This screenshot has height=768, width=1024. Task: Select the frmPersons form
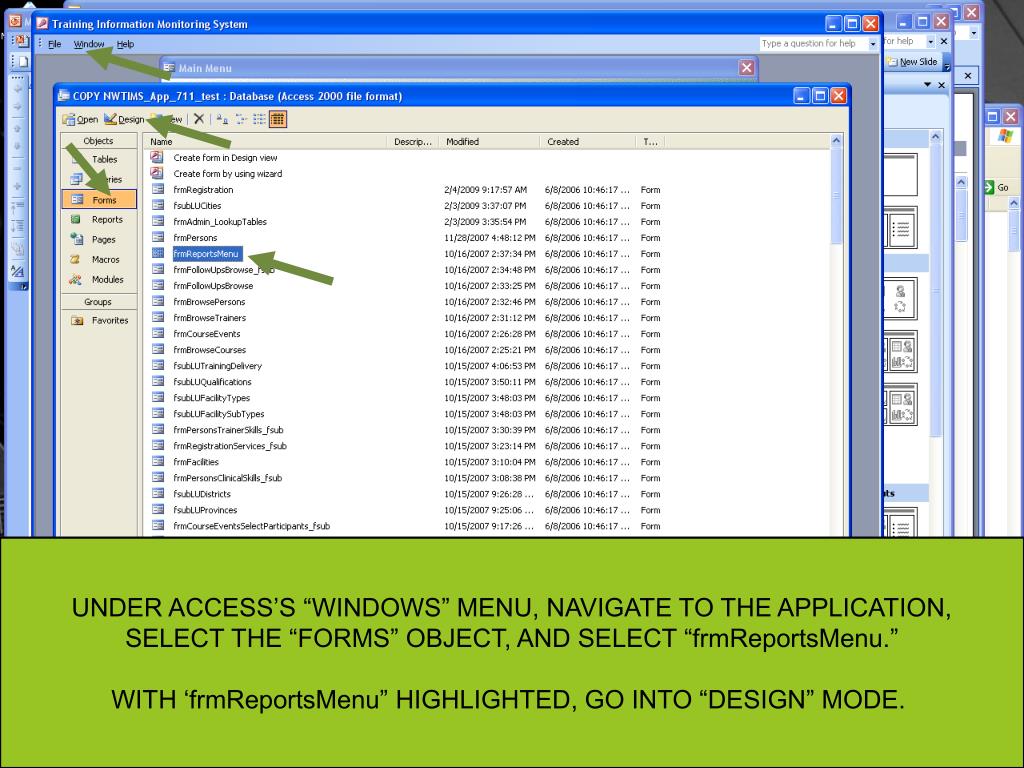(195, 238)
